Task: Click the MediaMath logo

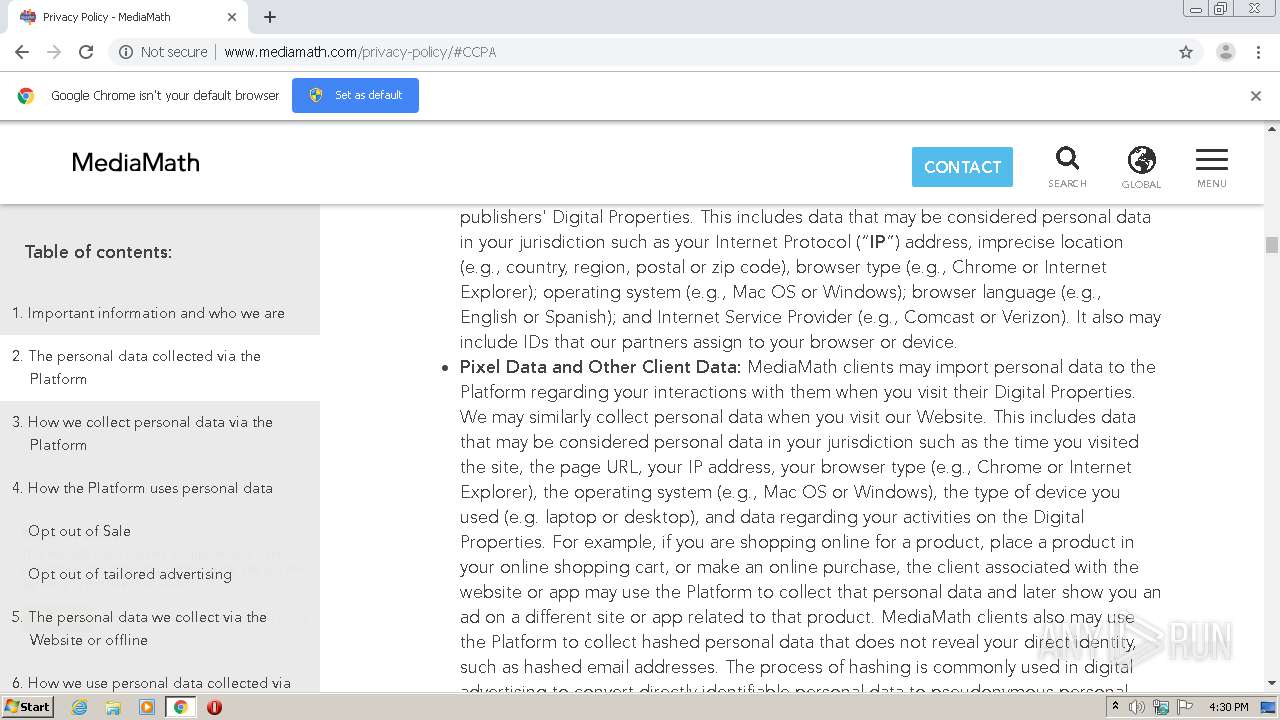Action: (x=136, y=162)
